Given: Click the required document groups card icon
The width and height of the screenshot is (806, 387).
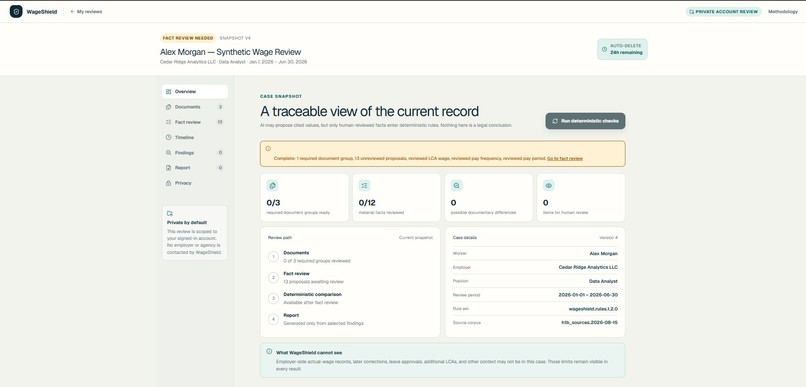Looking at the screenshot, I should tap(272, 186).
